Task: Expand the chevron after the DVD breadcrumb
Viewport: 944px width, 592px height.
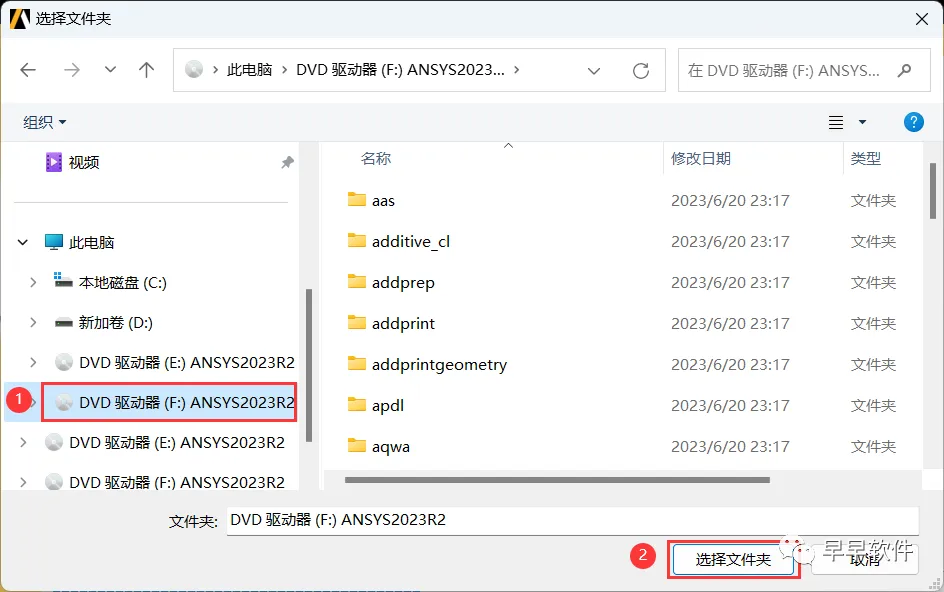Action: point(517,70)
